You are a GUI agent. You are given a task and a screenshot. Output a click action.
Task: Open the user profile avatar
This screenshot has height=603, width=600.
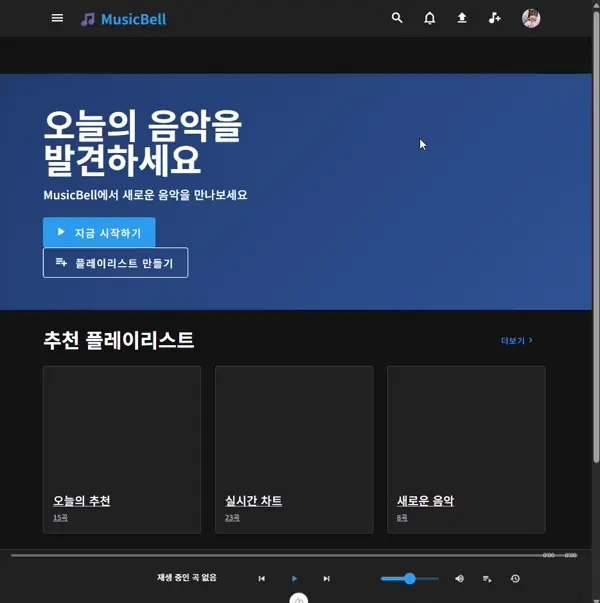pyautogui.click(x=531, y=18)
